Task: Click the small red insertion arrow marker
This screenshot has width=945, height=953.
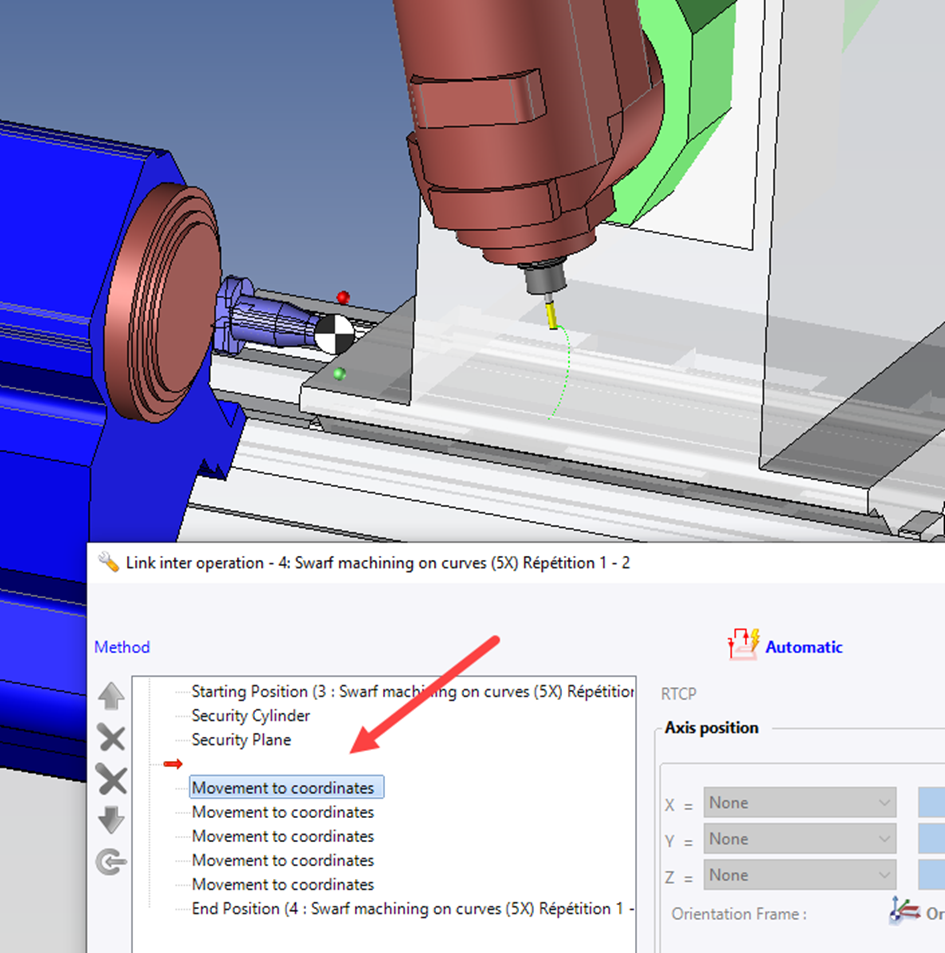Action: point(173,764)
